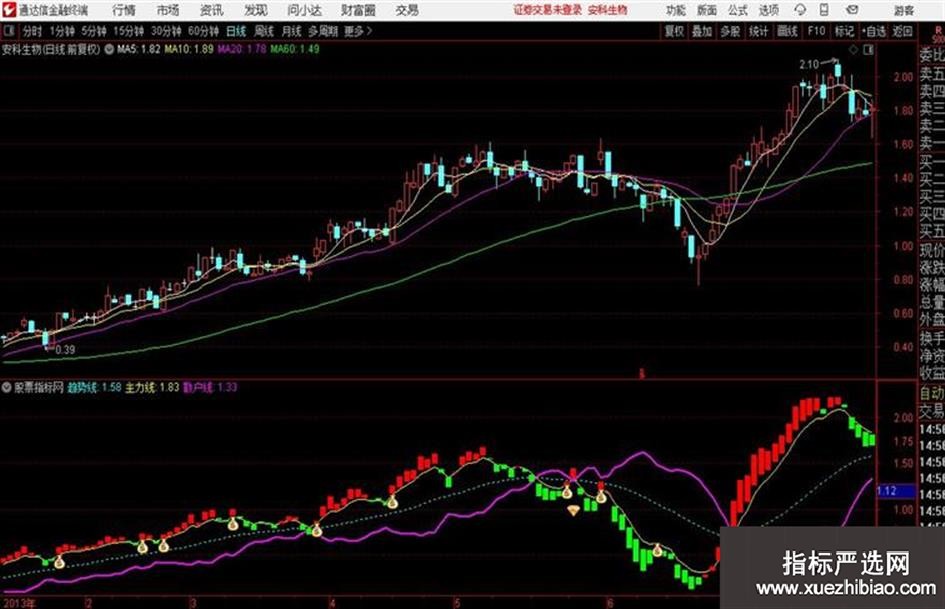This screenshot has width=945, height=609.
Task: Toggle the right panel icon at chart corner
Action: (868, 50)
